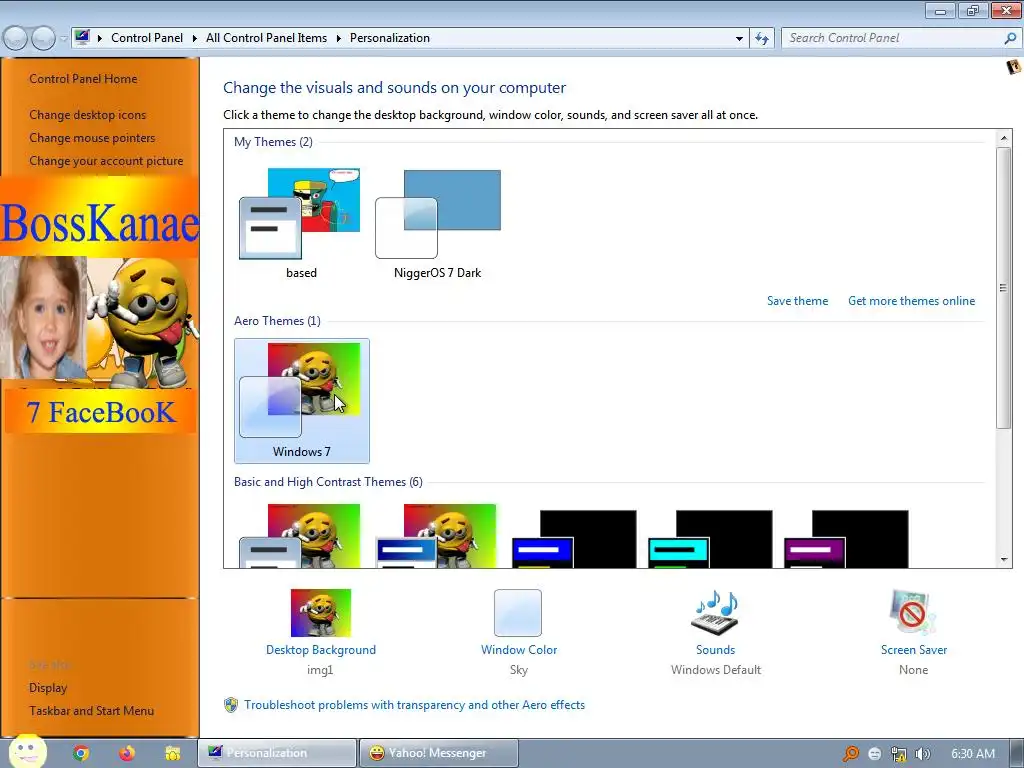1024x768 pixels.
Task: Click the network tray icon
Action: [899, 754]
